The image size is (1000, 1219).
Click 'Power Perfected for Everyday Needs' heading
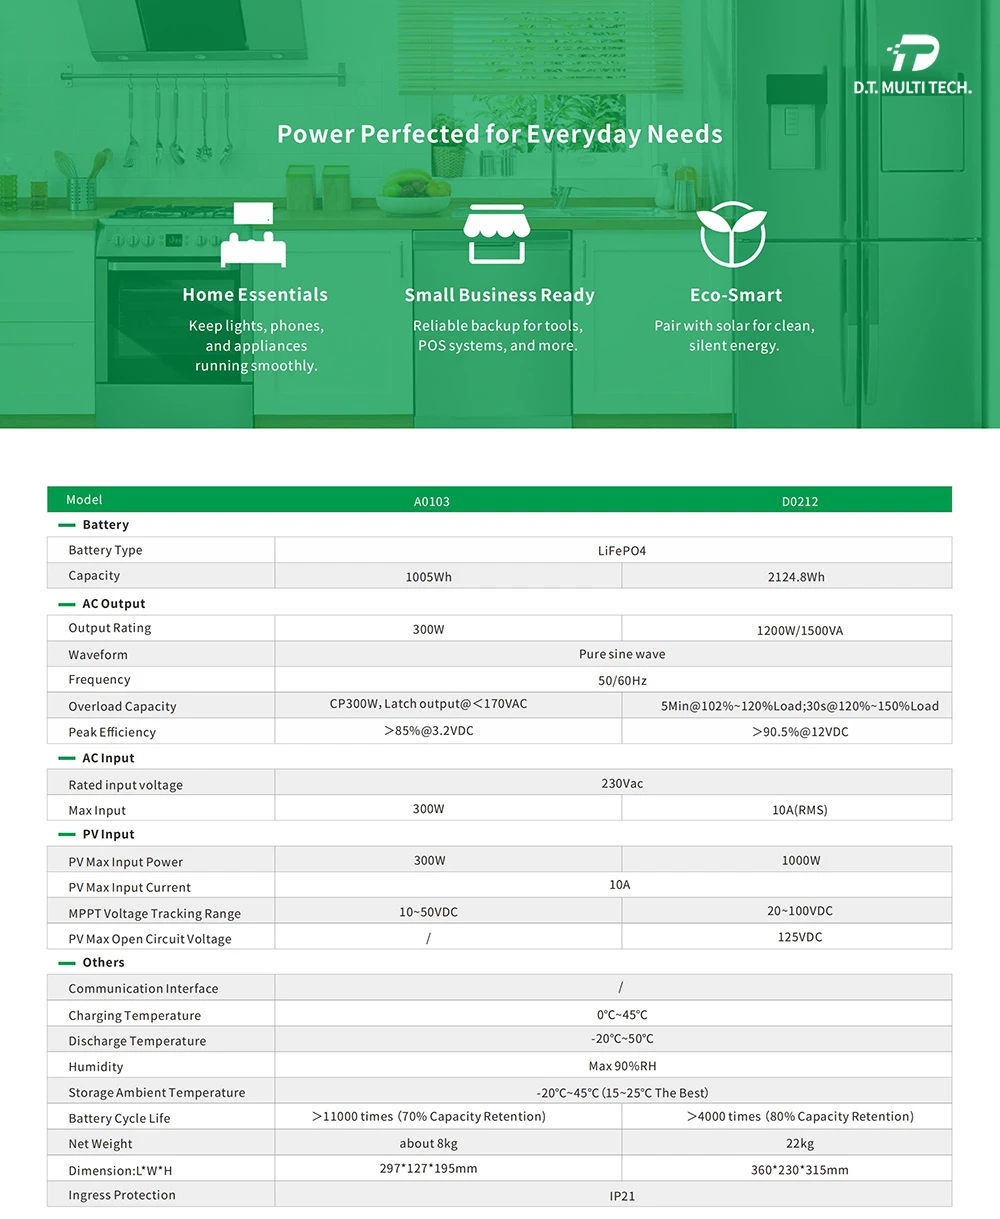(500, 134)
